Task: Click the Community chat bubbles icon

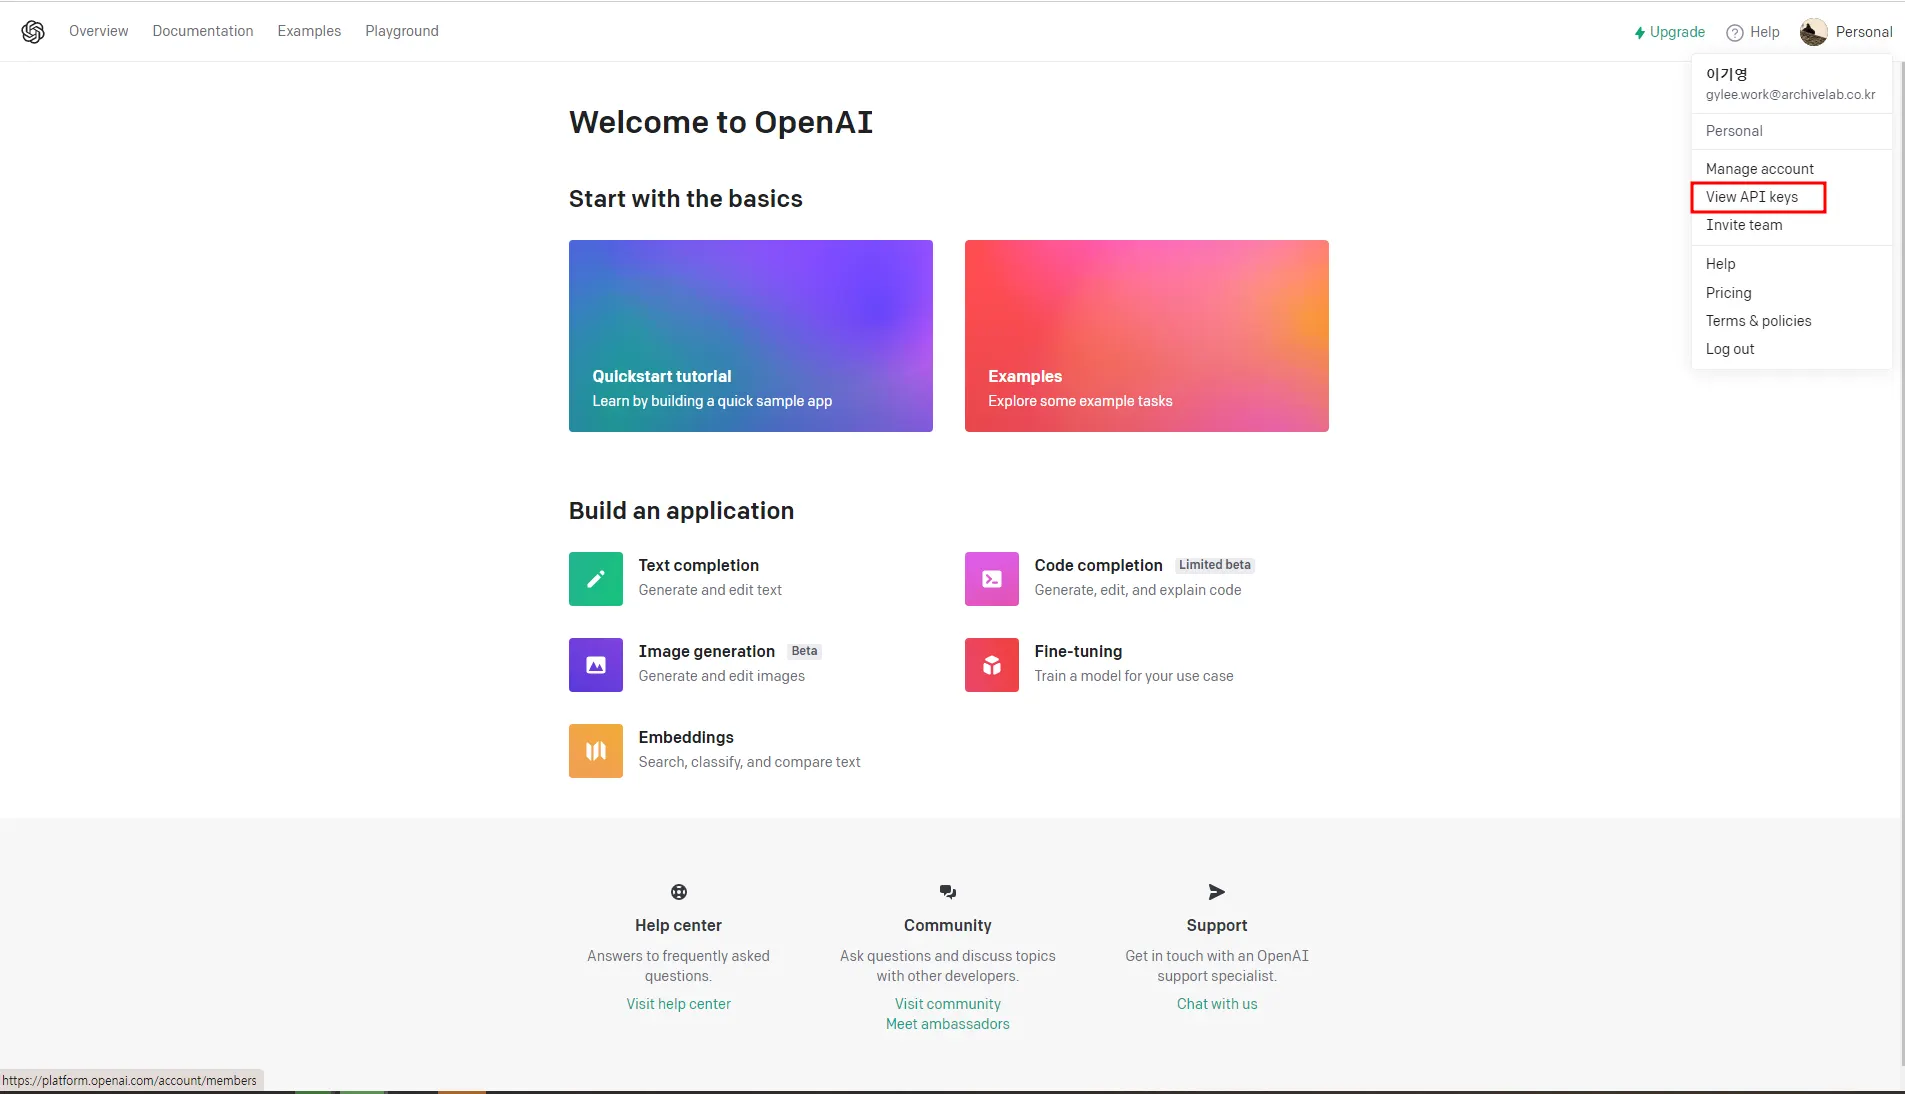Action: pos(948,892)
